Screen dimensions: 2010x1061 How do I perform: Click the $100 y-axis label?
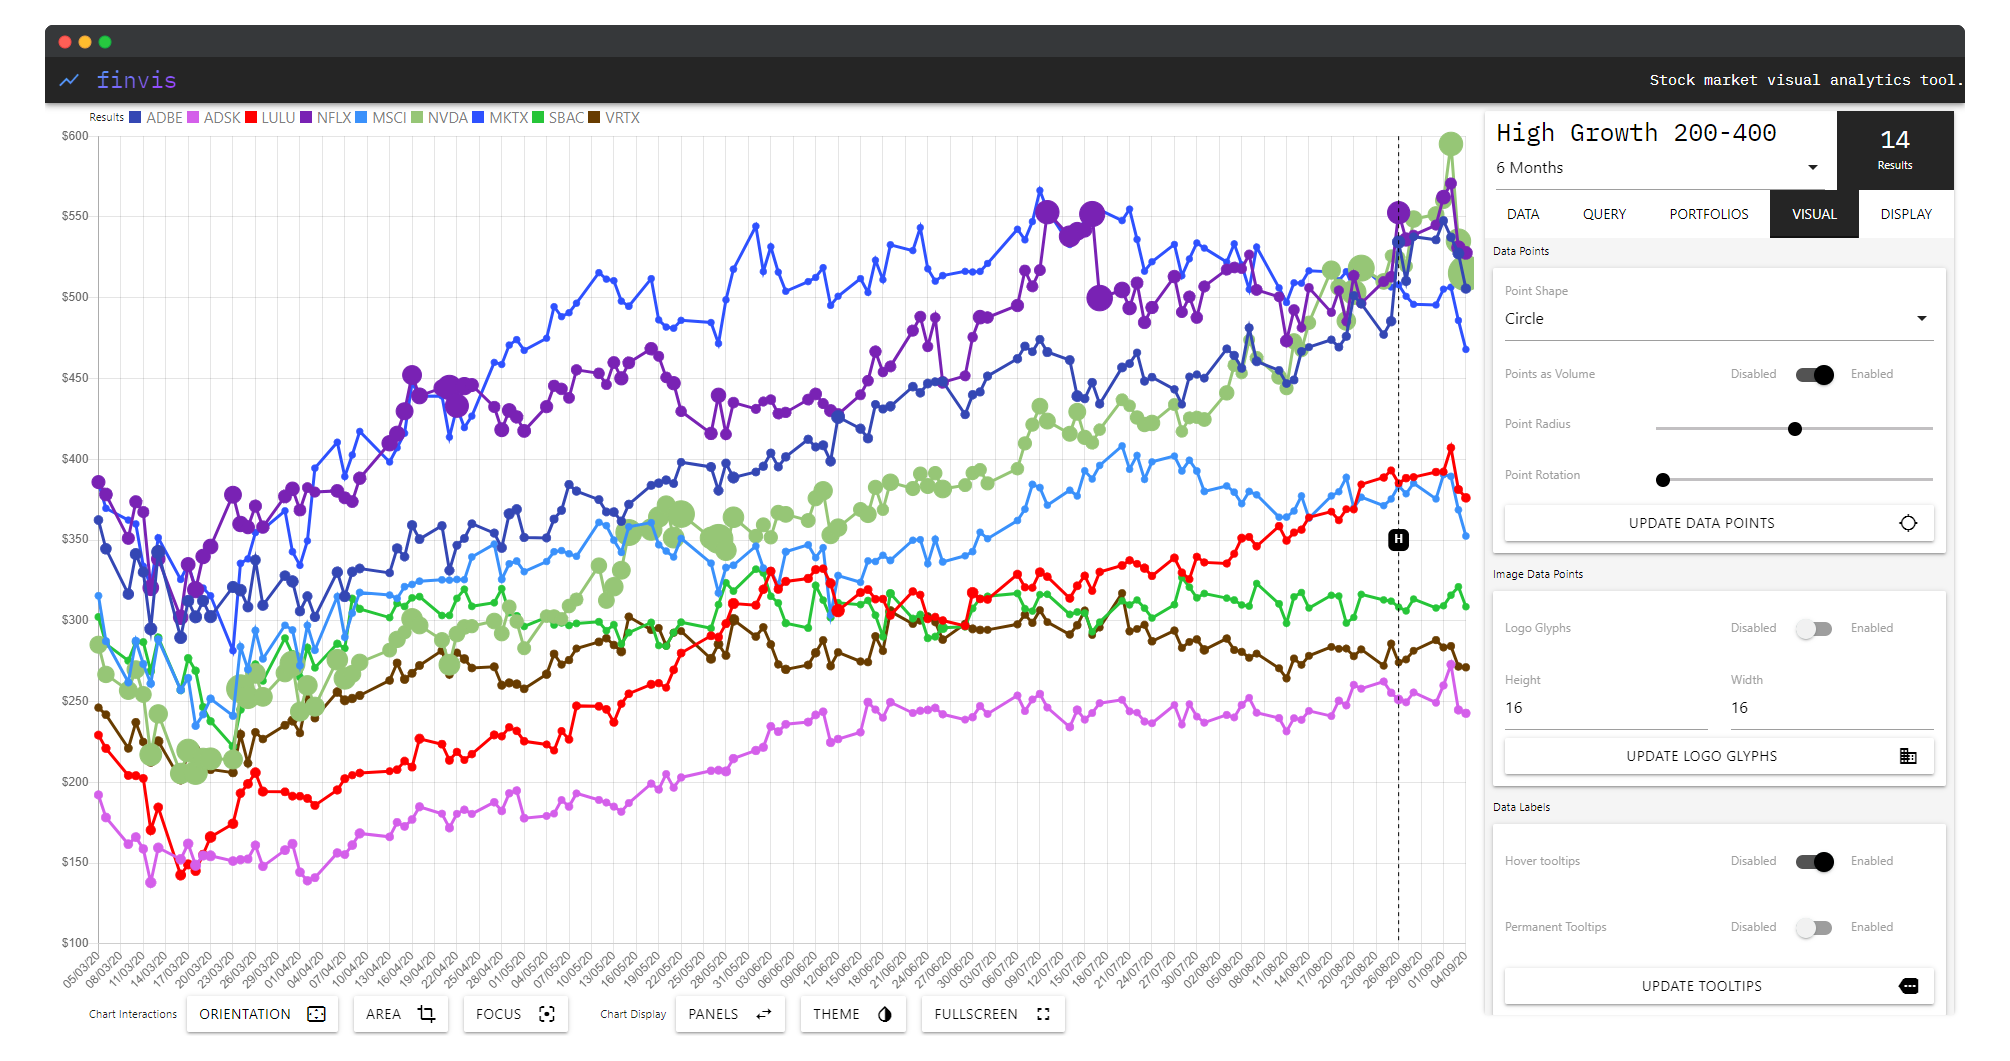tap(75, 943)
